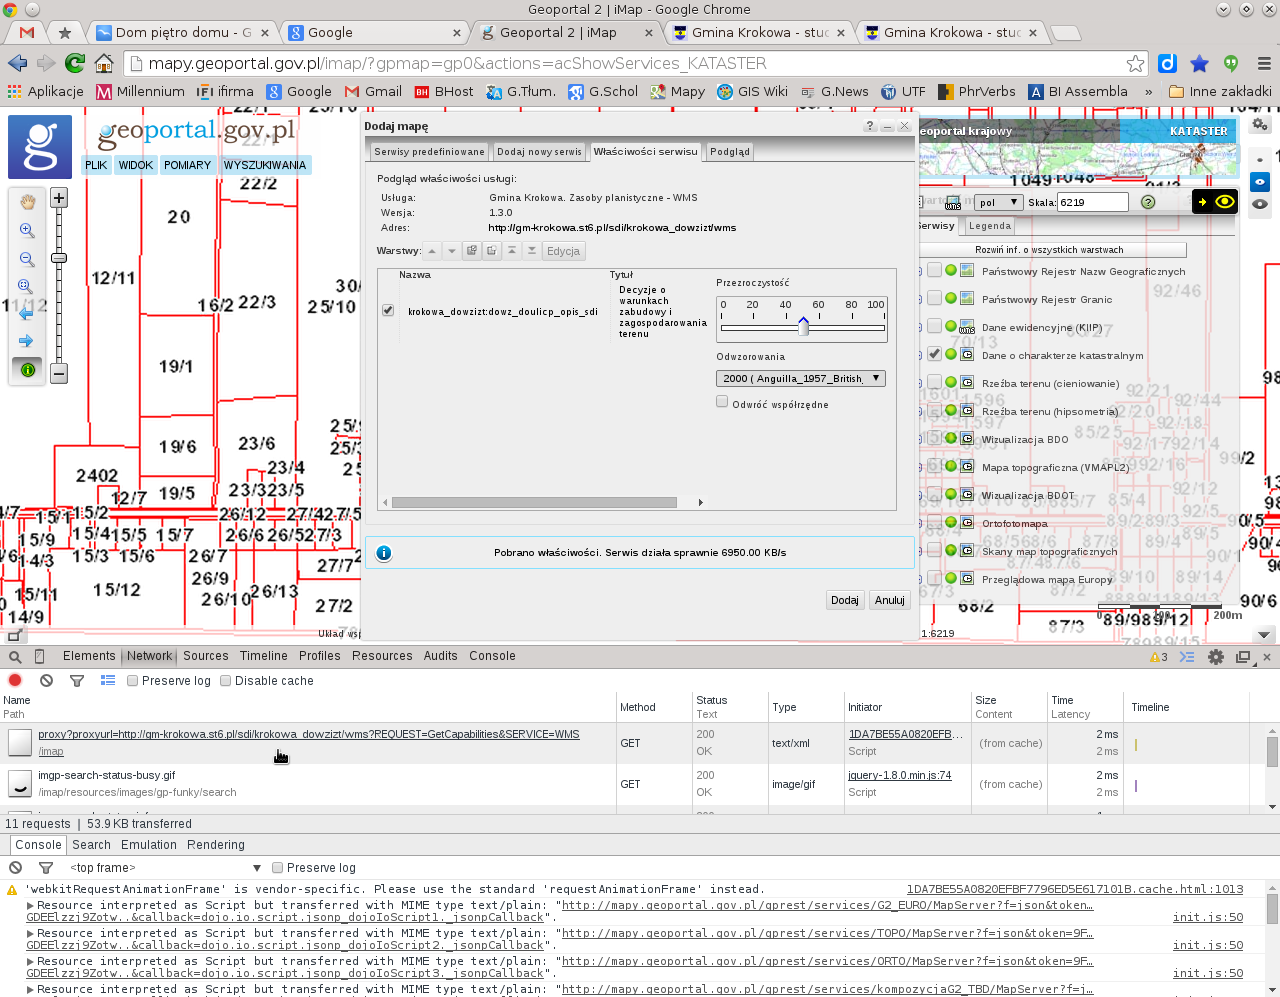The image size is (1280, 997).
Task: Open the pol language dropdown
Action: coord(998,202)
